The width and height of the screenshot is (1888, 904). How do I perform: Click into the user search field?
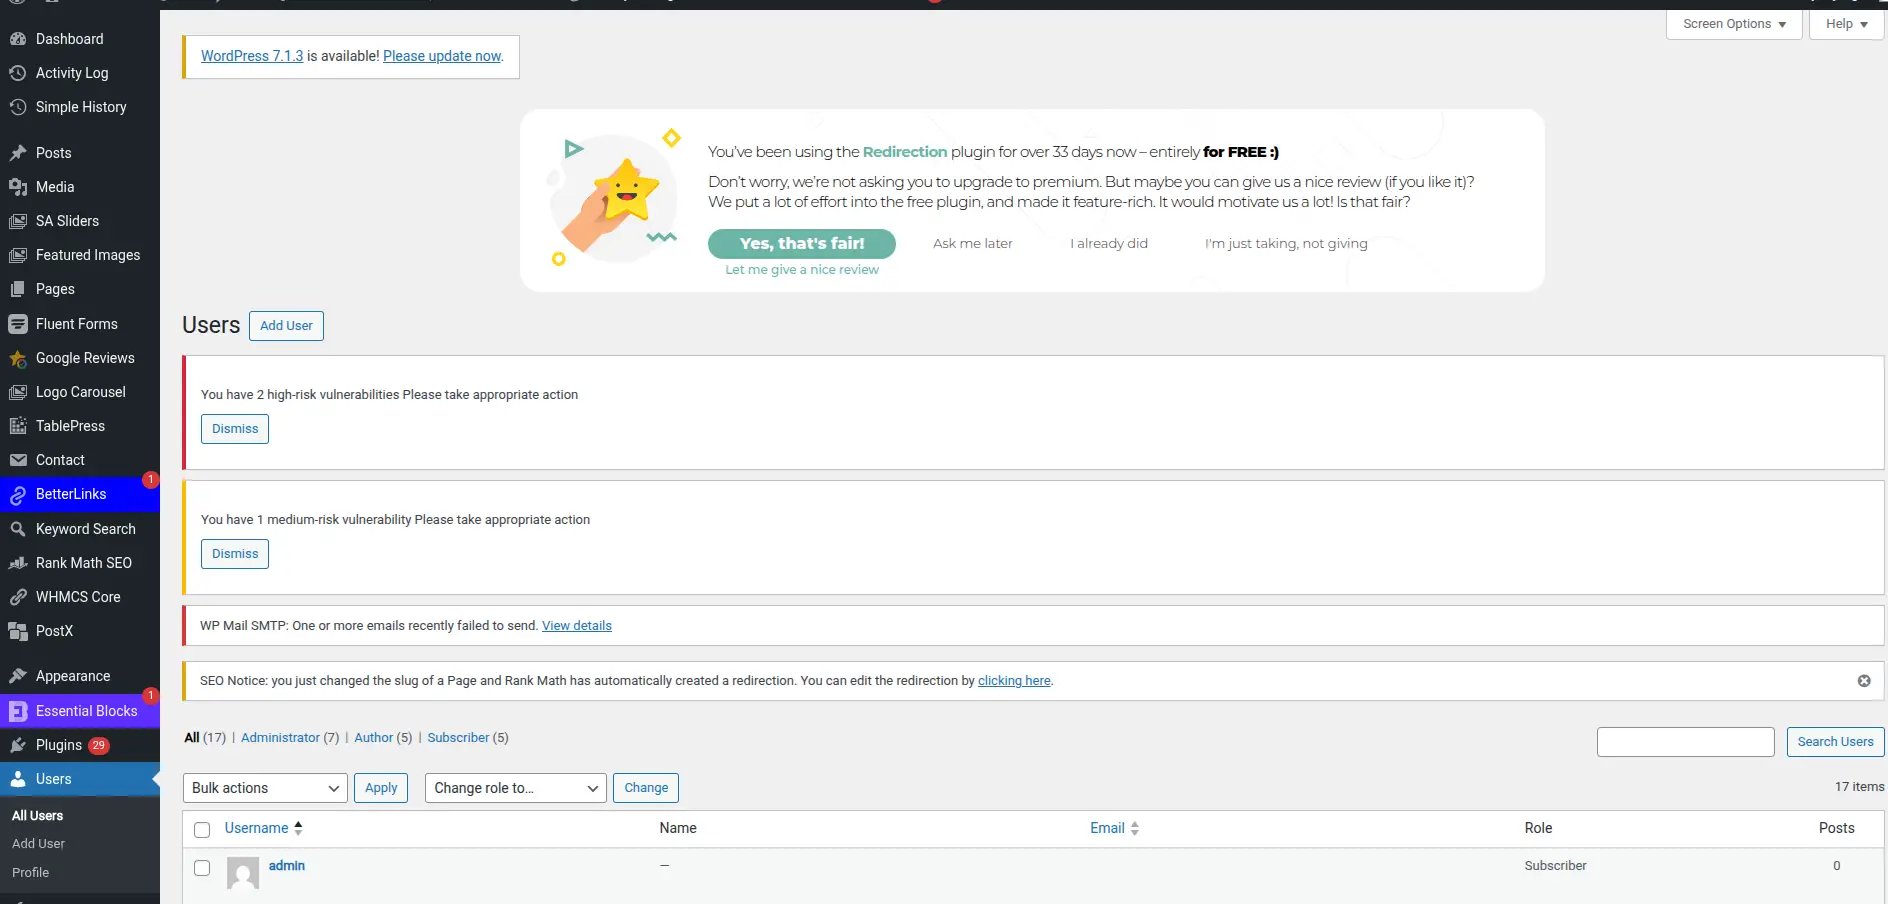tap(1686, 742)
